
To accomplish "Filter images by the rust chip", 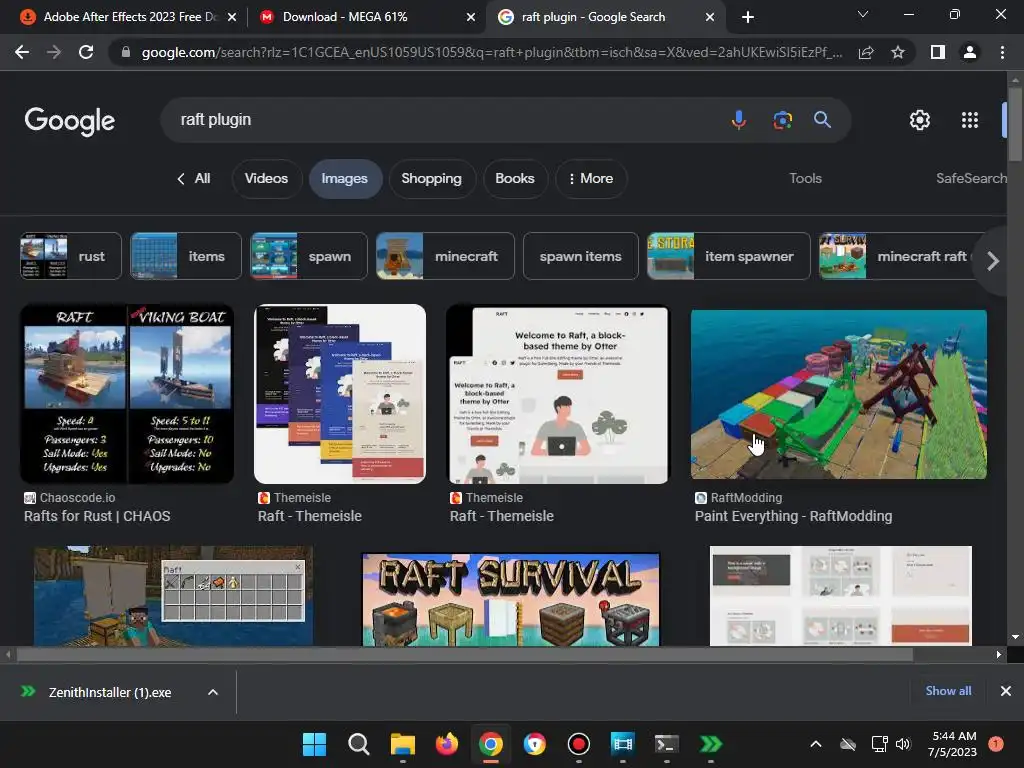I will (x=71, y=257).
